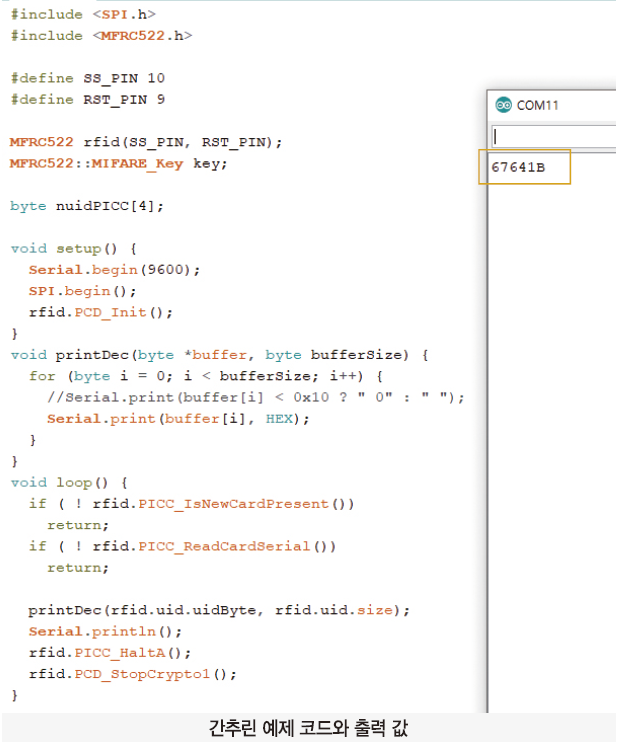Click the #define SS_PIN 10 line
This screenshot has width=620, height=742.
tap(88, 78)
